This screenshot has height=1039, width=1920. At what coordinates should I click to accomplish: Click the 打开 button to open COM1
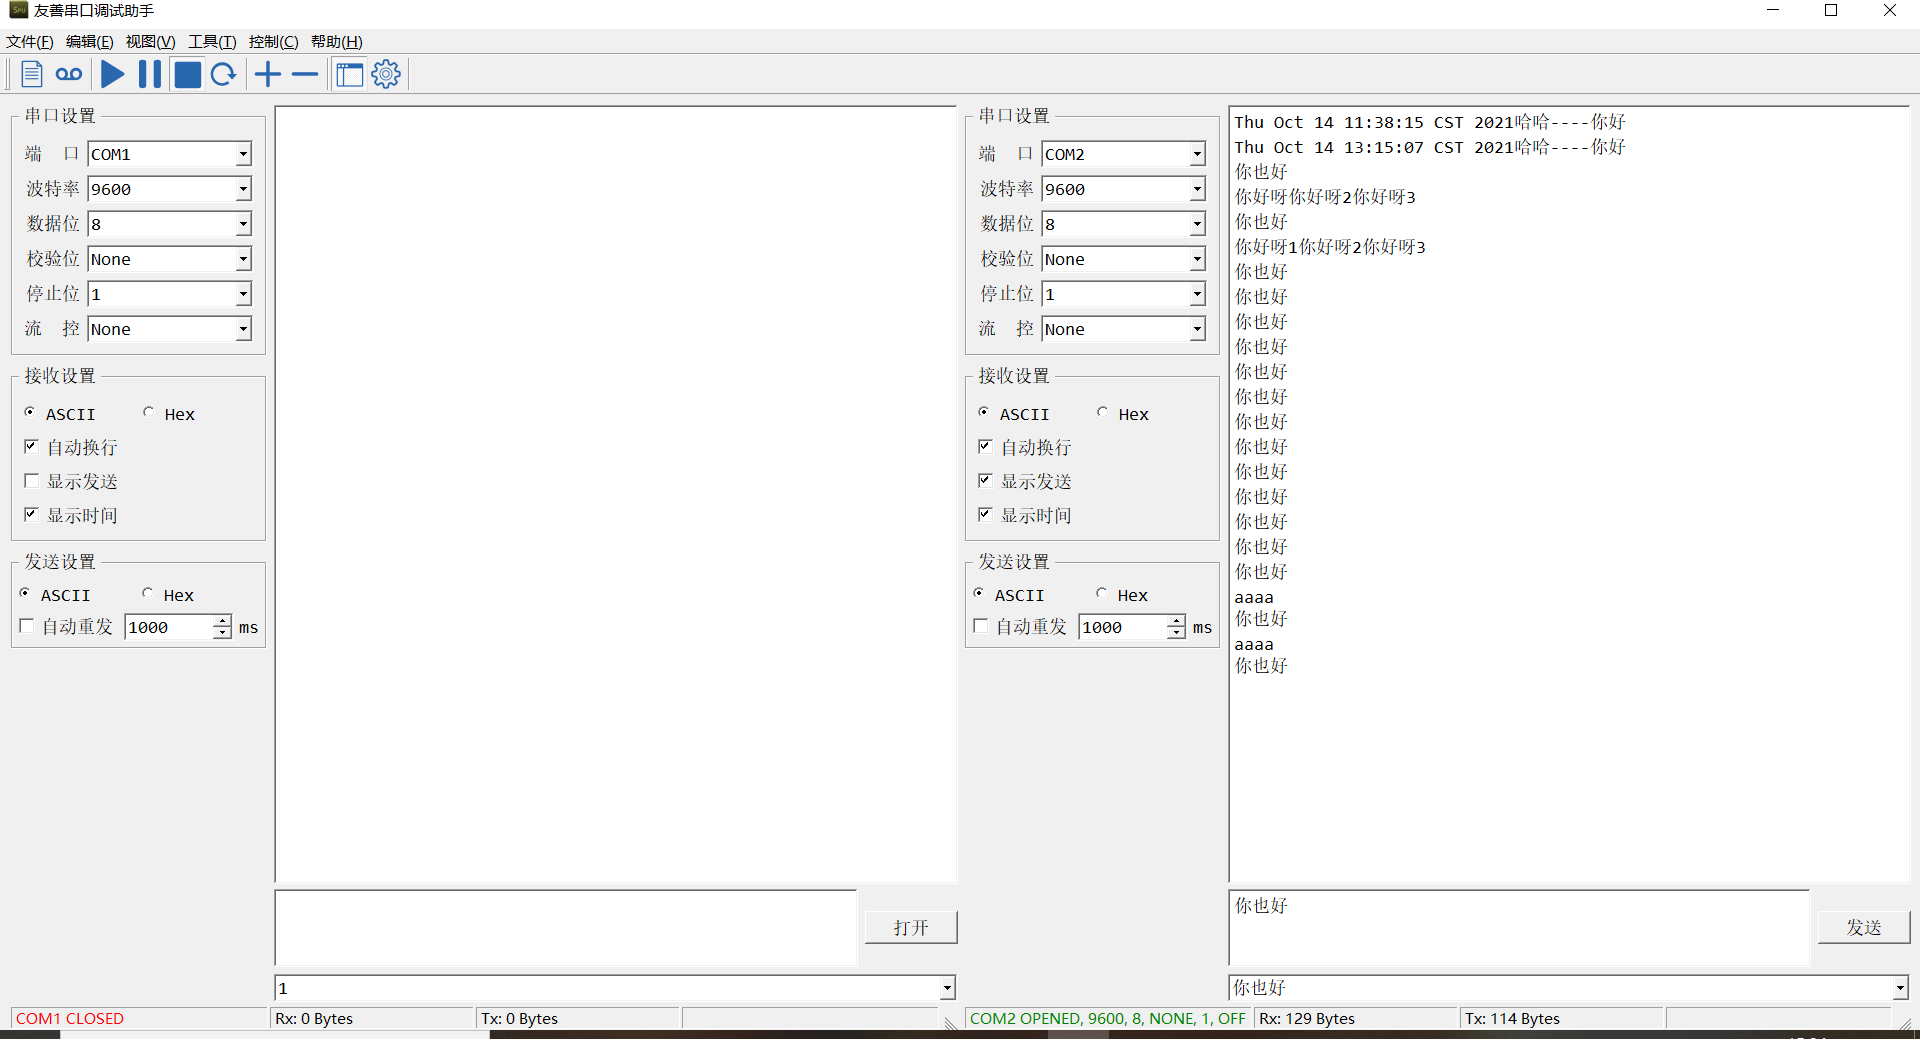tap(911, 927)
